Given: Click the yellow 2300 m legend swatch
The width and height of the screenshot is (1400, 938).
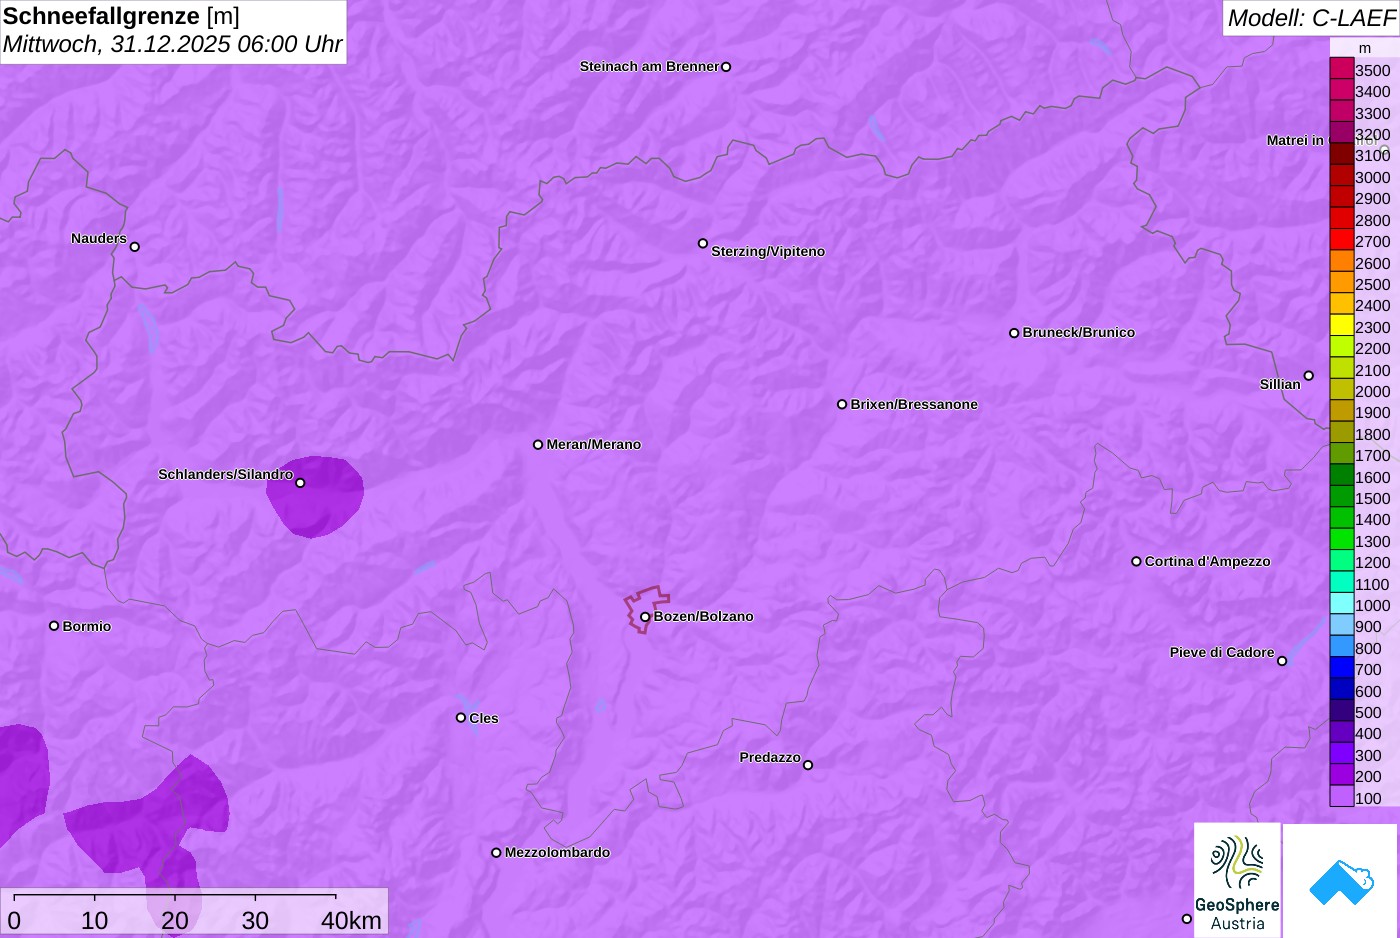Looking at the screenshot, I should point(1342,326).
